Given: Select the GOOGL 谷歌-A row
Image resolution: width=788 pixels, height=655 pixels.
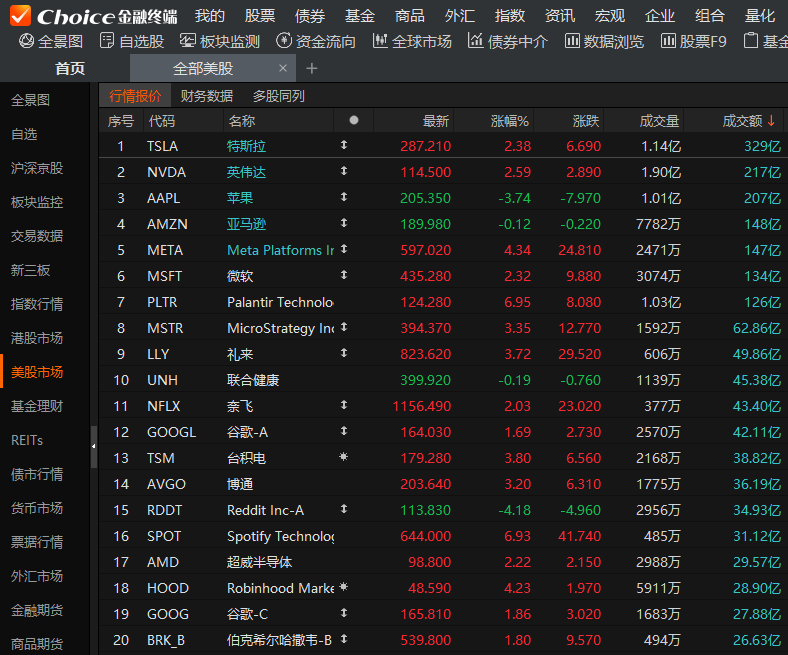Looking at the screenshot, I should coord(443,432).
